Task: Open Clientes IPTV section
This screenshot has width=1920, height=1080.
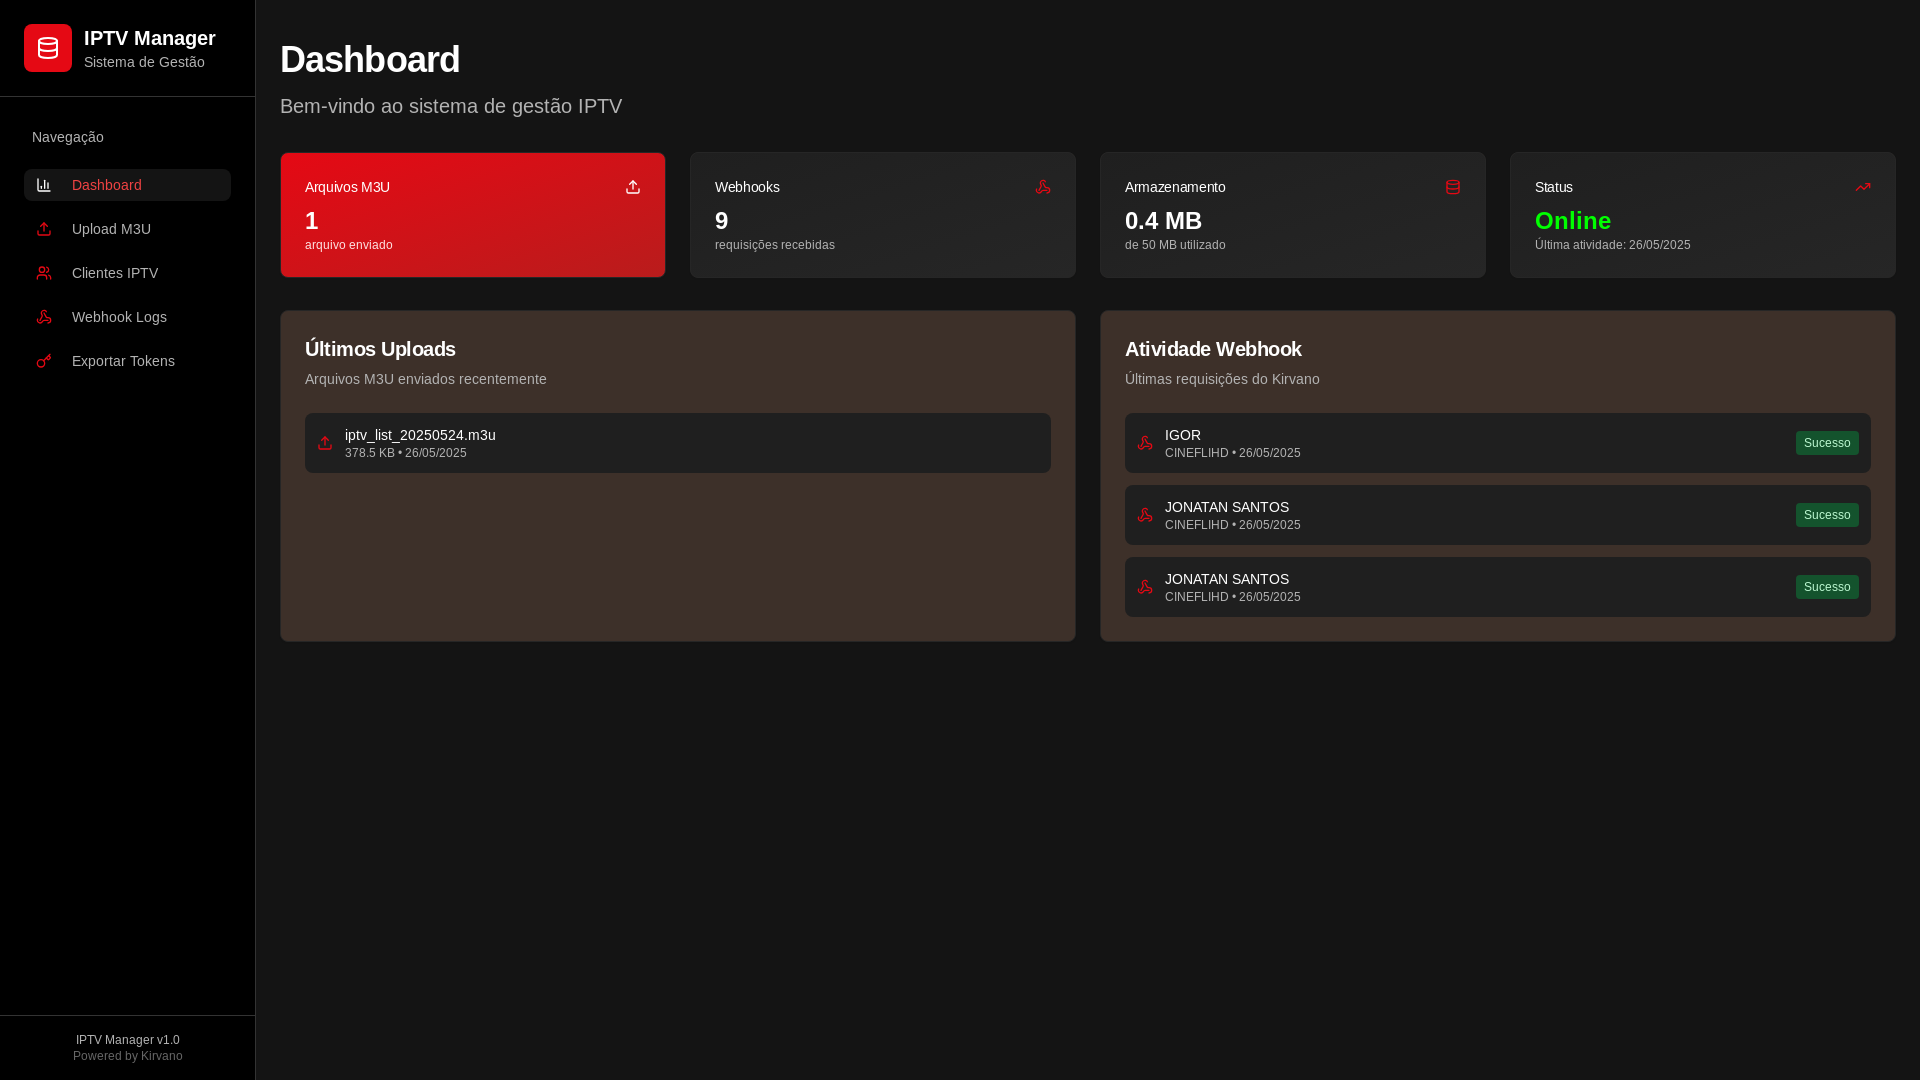Action: [x=127, y=273]
